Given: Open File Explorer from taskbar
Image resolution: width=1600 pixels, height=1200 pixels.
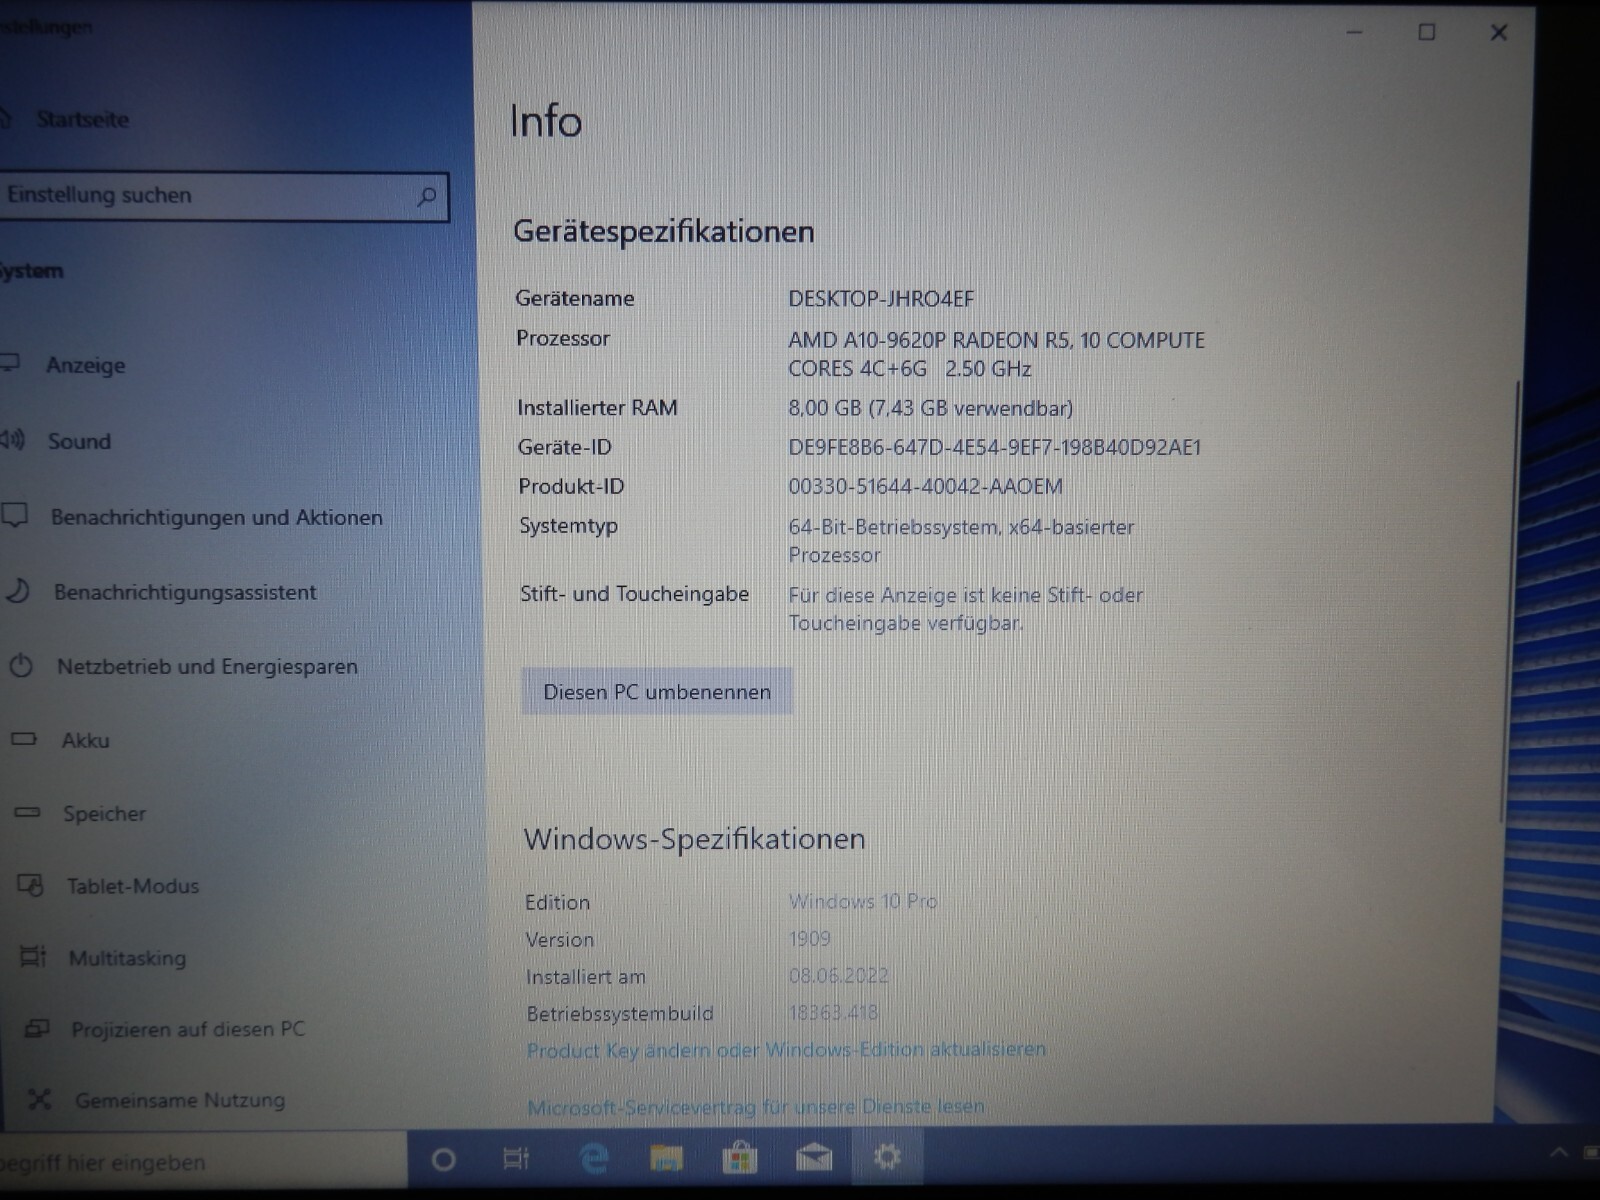Looking at the screenshot, I should point(666,1158).
